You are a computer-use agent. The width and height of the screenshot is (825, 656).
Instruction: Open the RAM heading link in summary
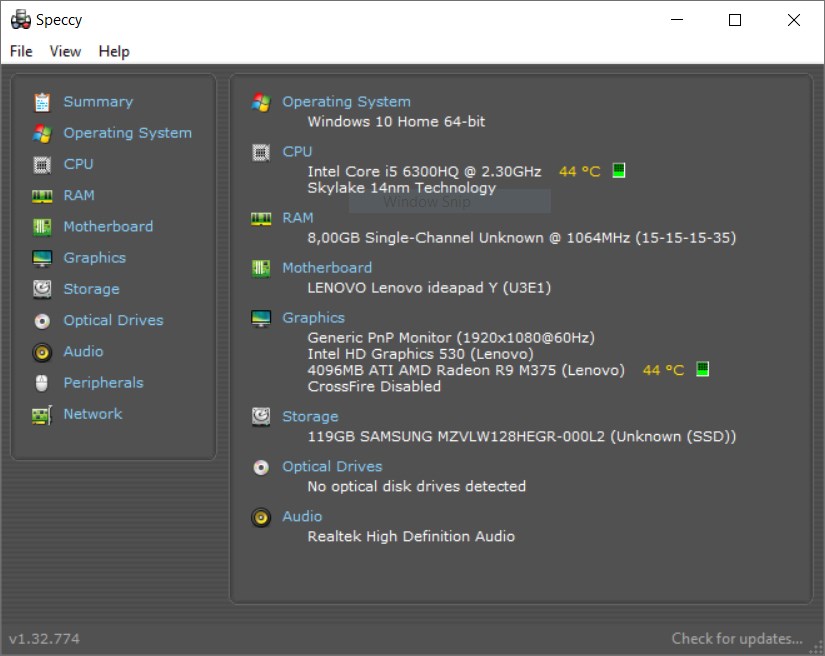(x=298, y=218)
